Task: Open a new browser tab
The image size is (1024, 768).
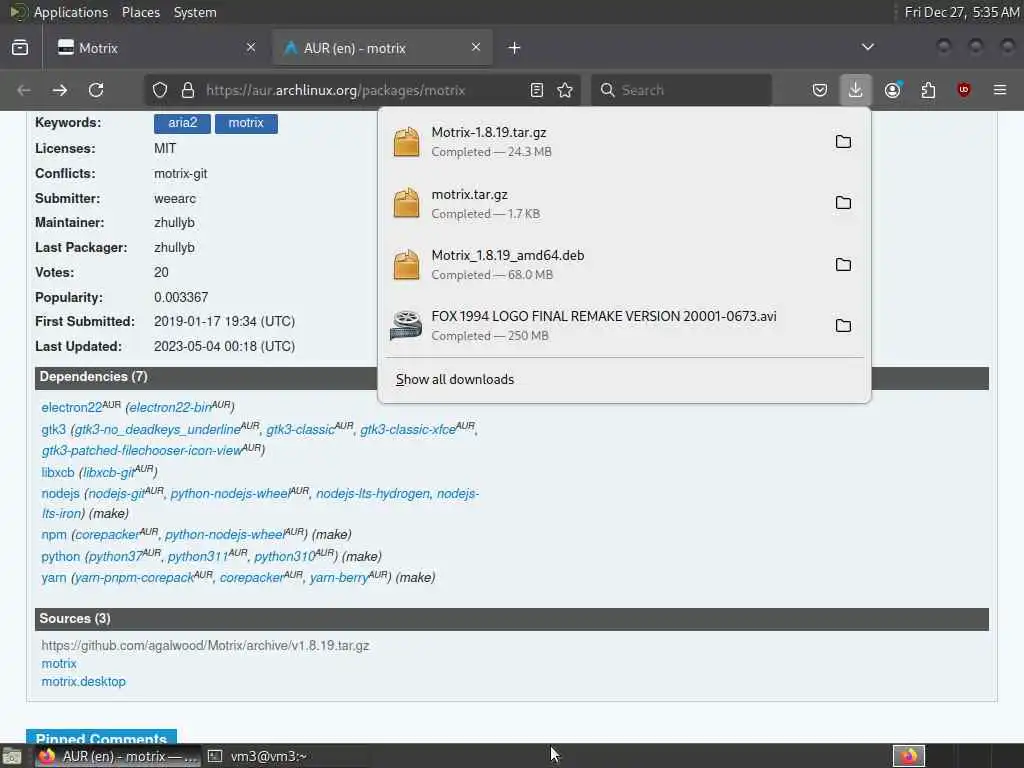Action: pos(515,48)
